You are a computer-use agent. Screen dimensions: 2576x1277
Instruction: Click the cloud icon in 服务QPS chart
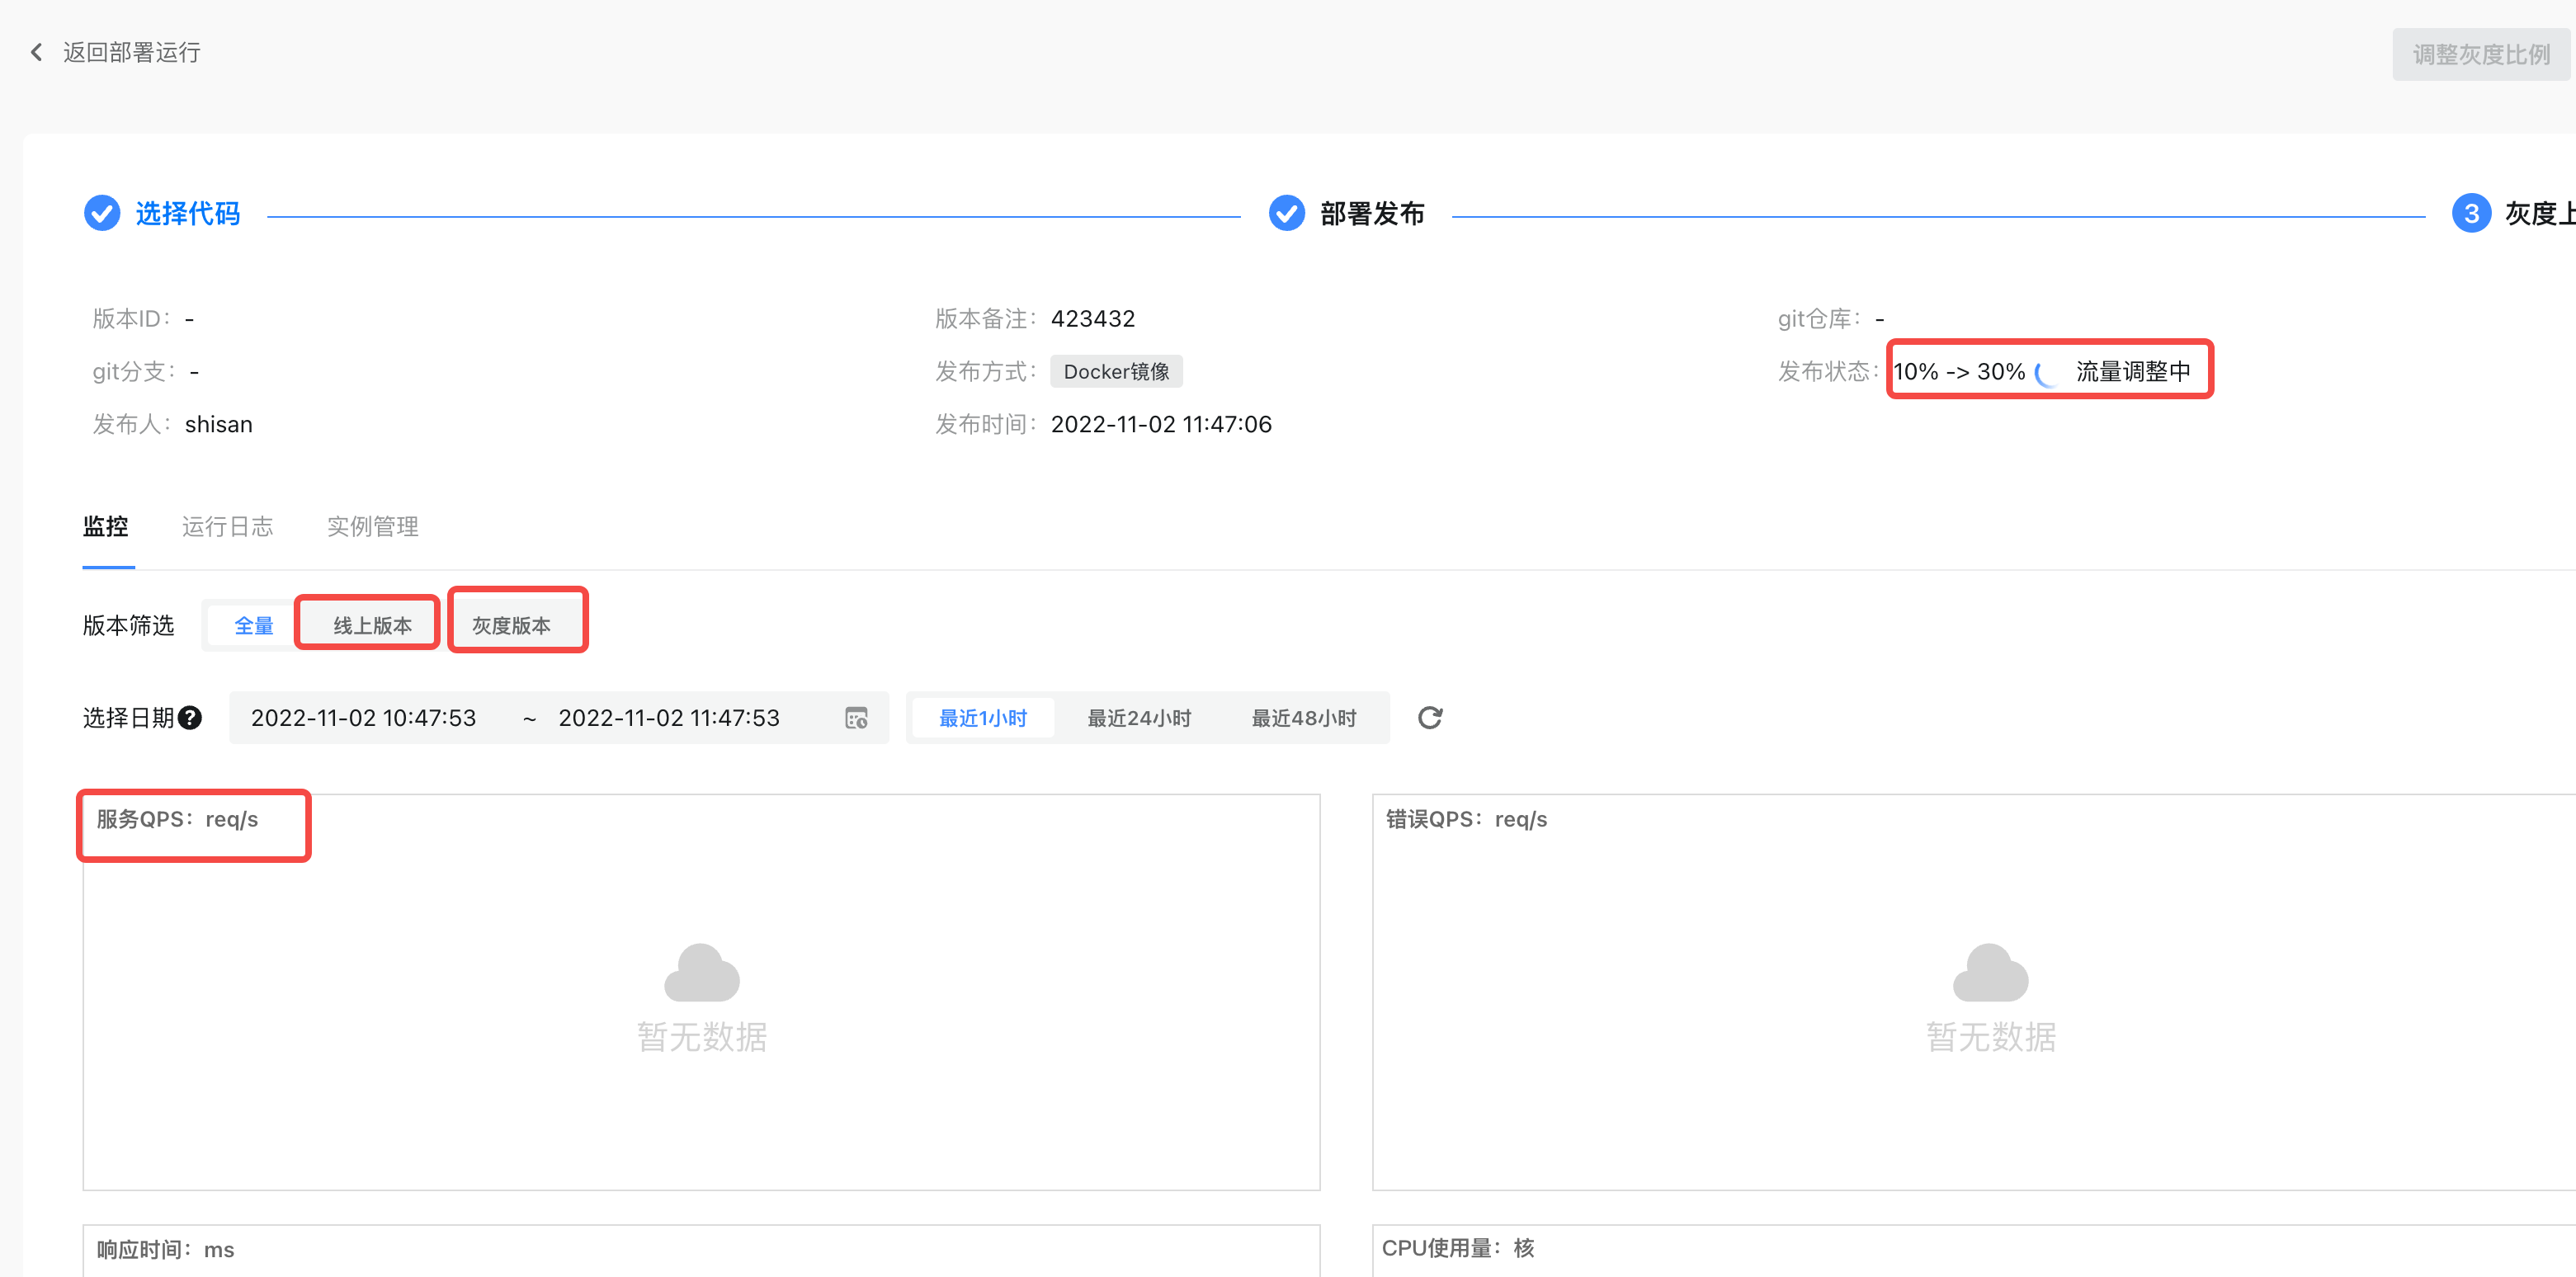pyautogui.click(x=702, y=972)
